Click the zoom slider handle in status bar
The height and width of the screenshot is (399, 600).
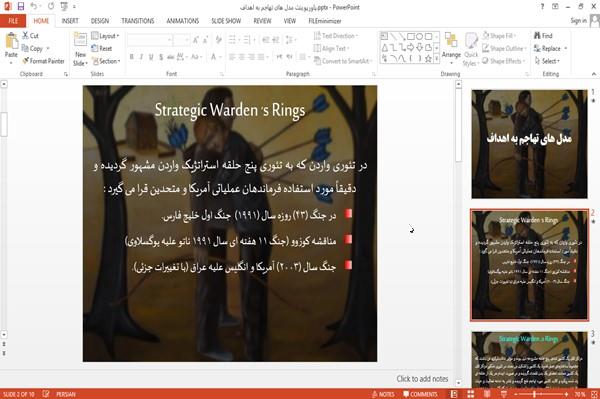(x=535, y=394)
